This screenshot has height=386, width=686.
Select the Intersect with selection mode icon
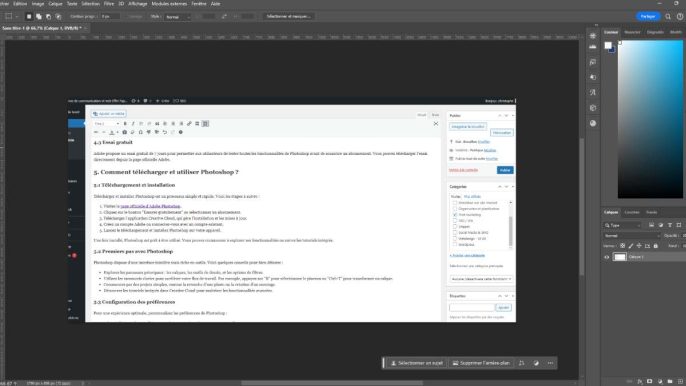tap(58, 17)
